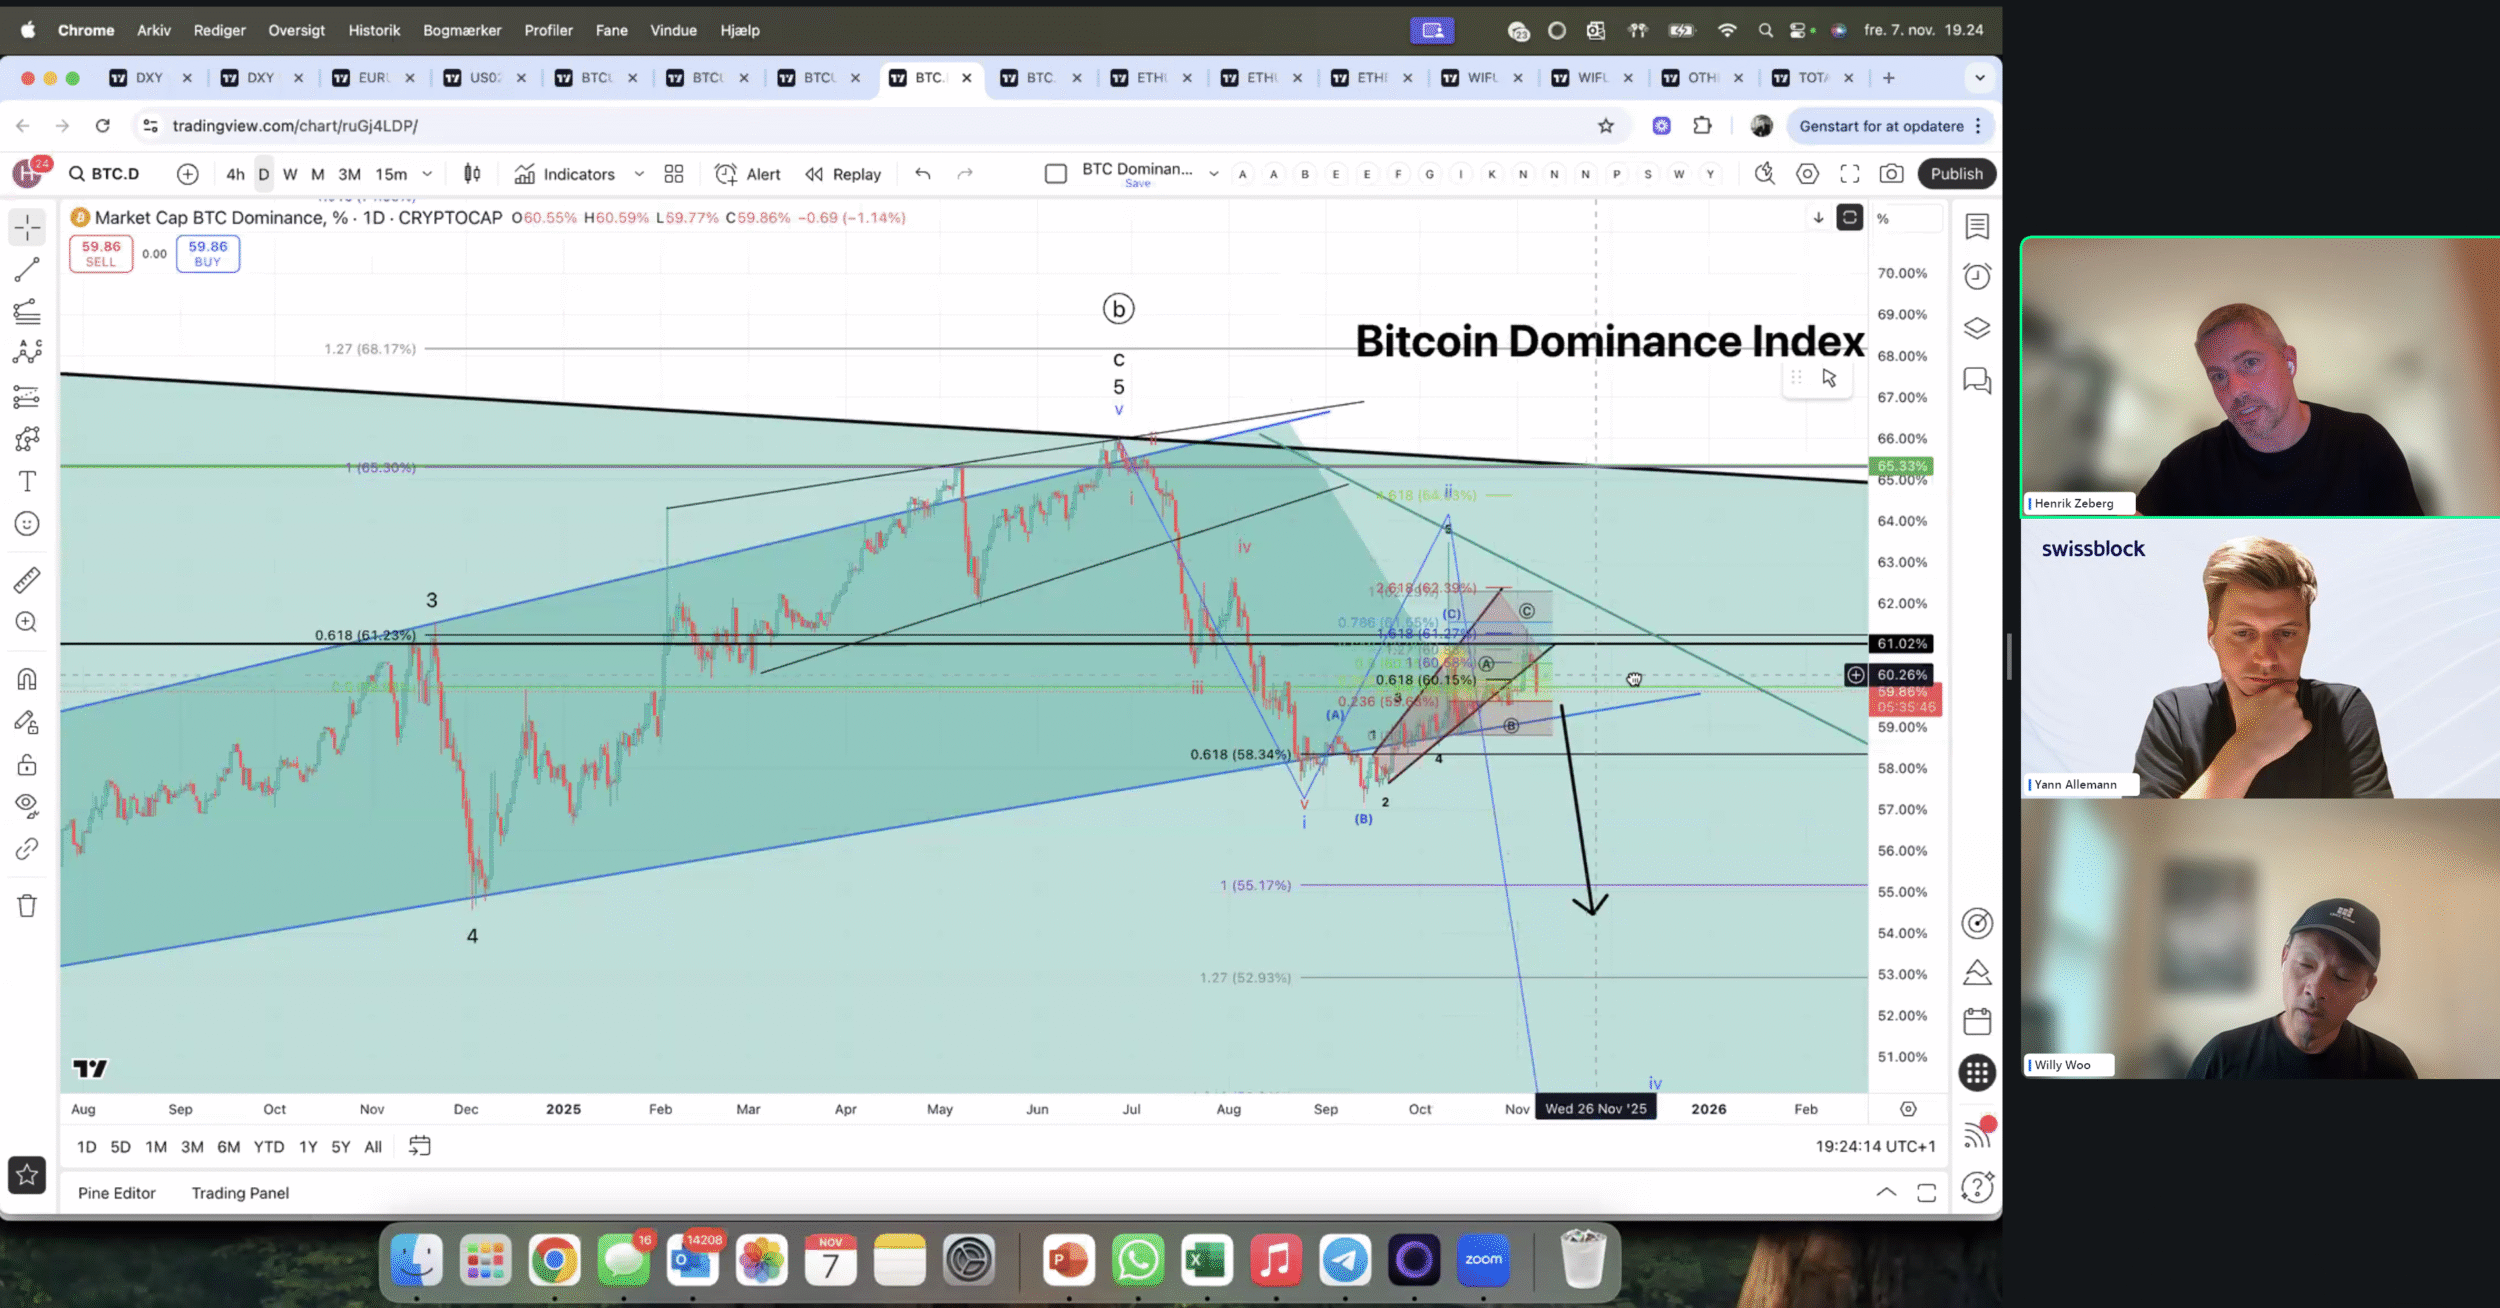Click the Publish button

tap(1956, 174)
